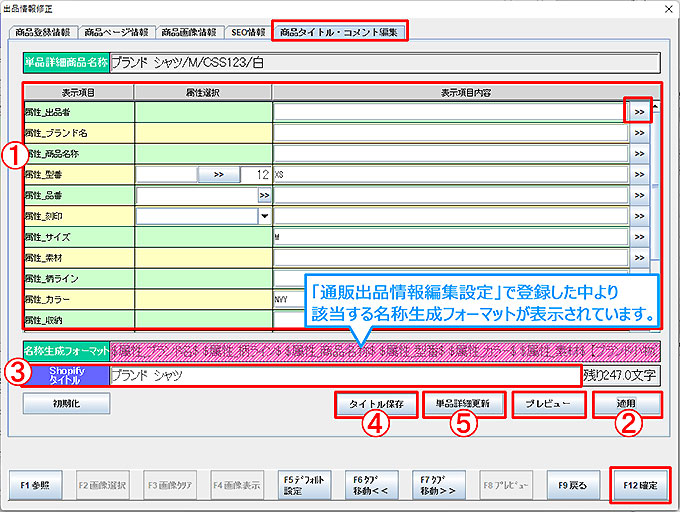This screenshot has height=512, width=680.
Task: Click the 属性_カラー row label
Action: [79, 300]
